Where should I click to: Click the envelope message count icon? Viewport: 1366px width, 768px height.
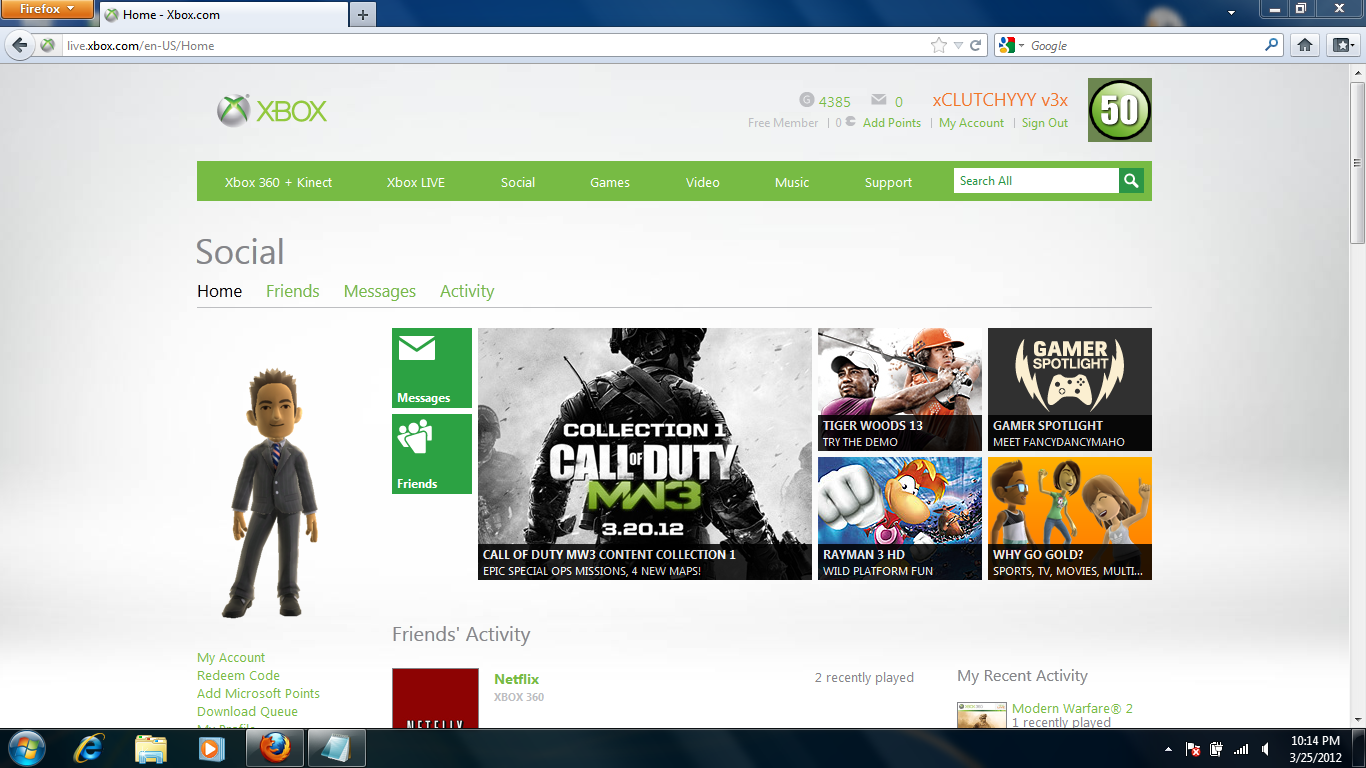(879, 100)
